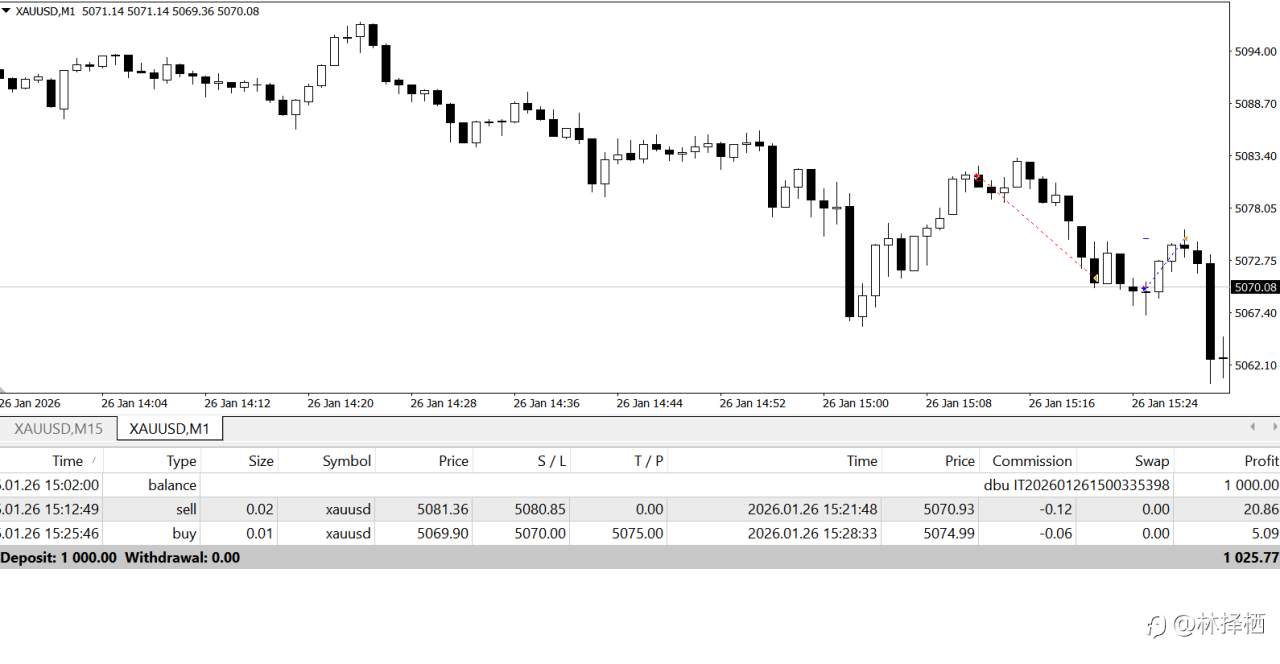
Task: Click the 26 Jan 14:20 time axis label
Action: coord(340,404)
